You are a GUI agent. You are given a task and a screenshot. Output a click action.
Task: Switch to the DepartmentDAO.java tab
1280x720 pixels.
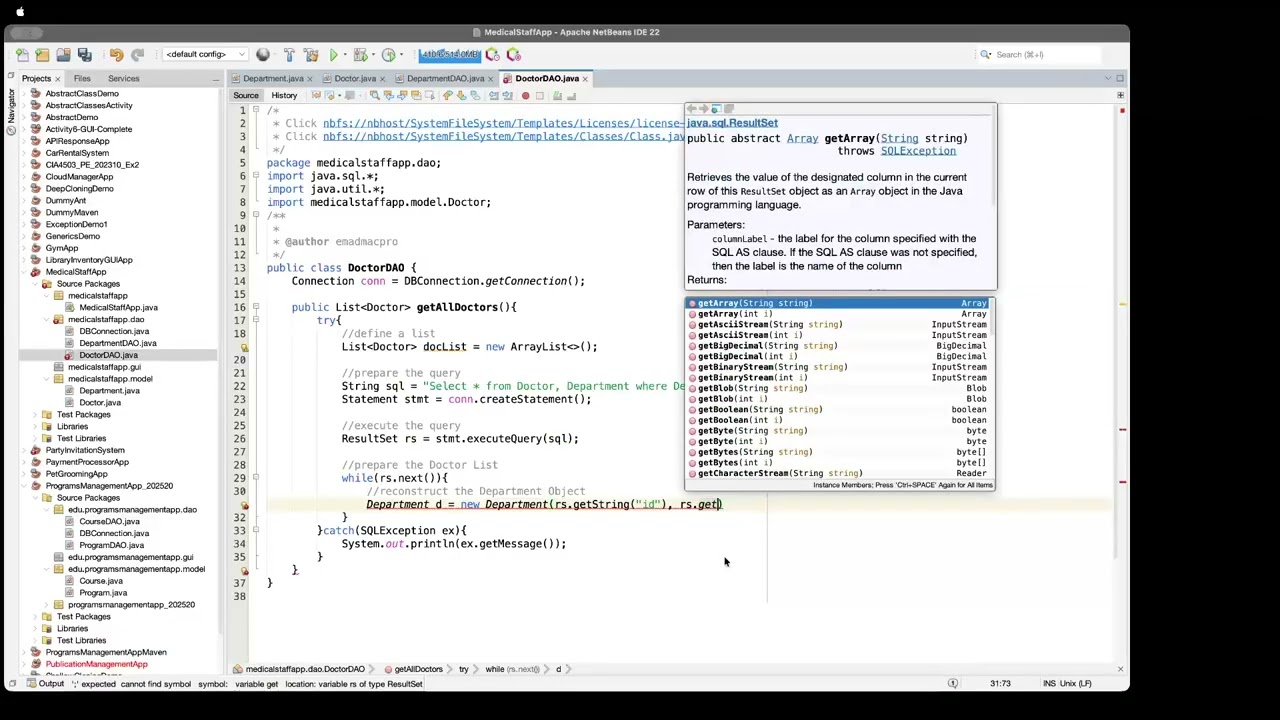point(445,78)
